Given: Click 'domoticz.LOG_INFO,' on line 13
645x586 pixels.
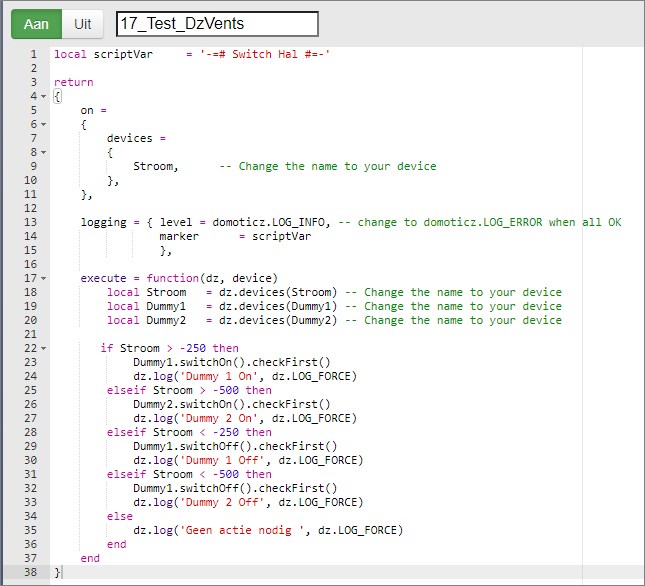Looking at the screenshot, I should coord(271,222).
